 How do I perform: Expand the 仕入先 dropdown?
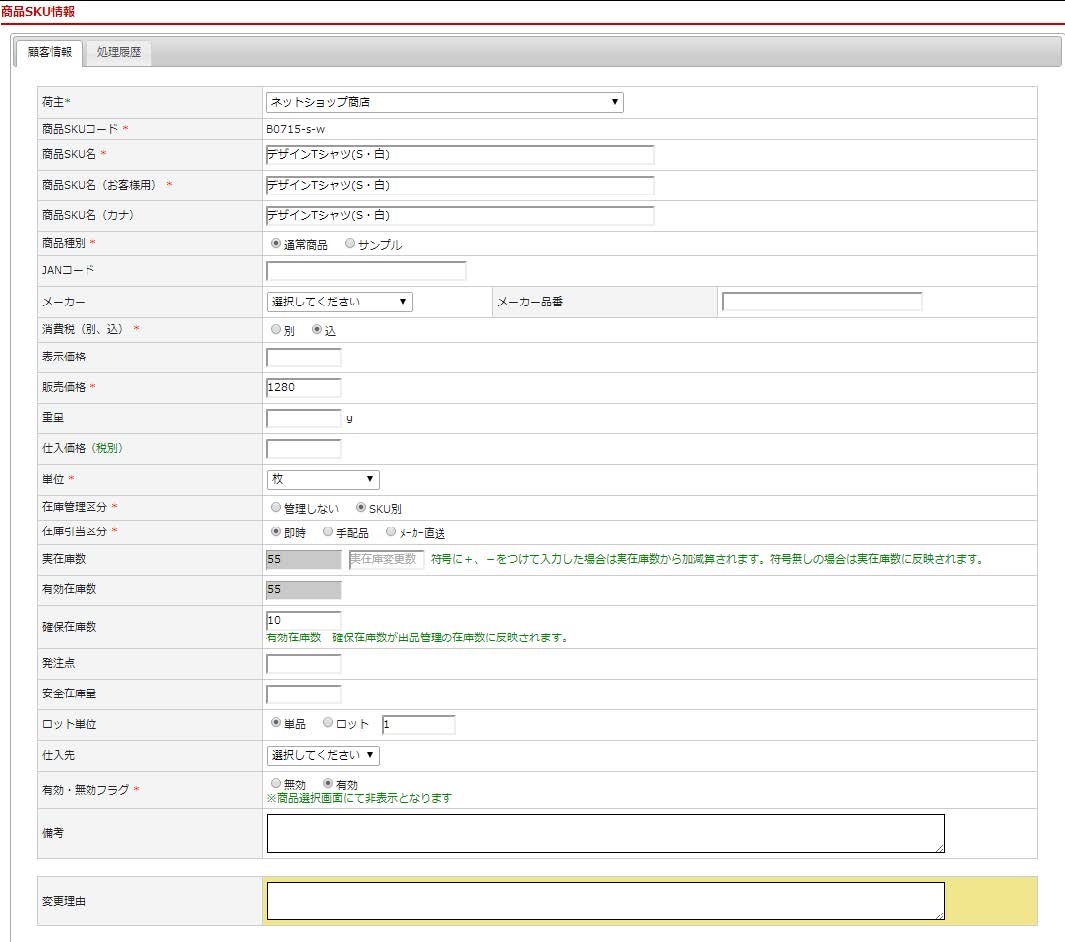click(322, 755)
